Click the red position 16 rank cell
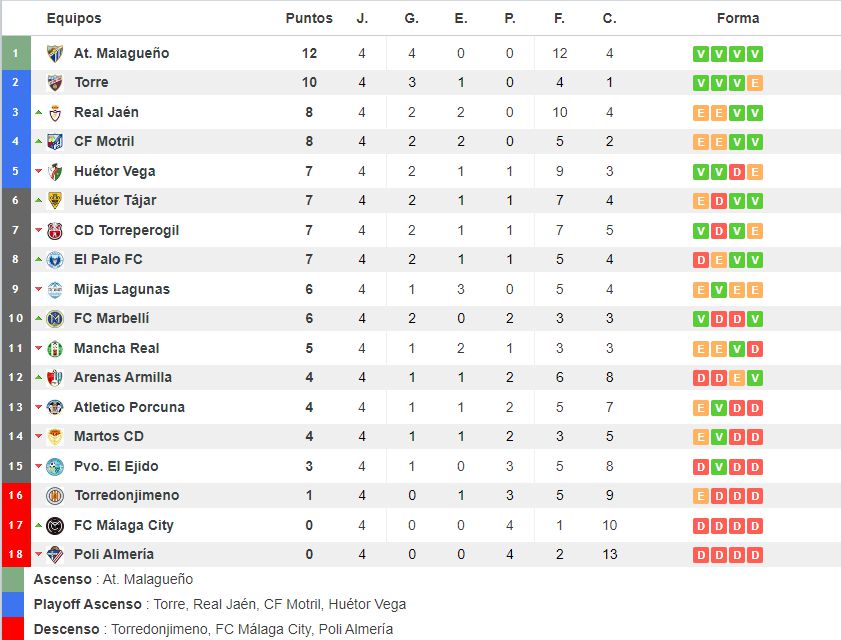 (x=16, y=495)
